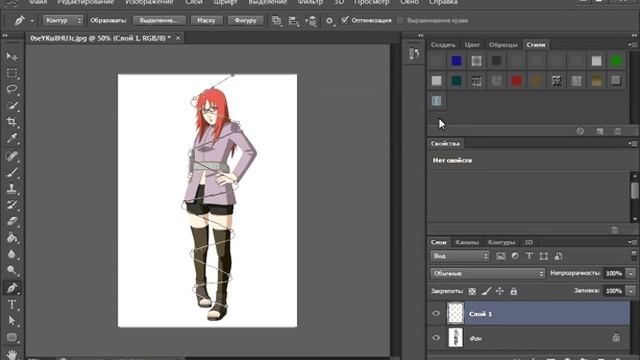Select the Rectangular Marquee tool
640x360 pixels.
pos(12,73)
